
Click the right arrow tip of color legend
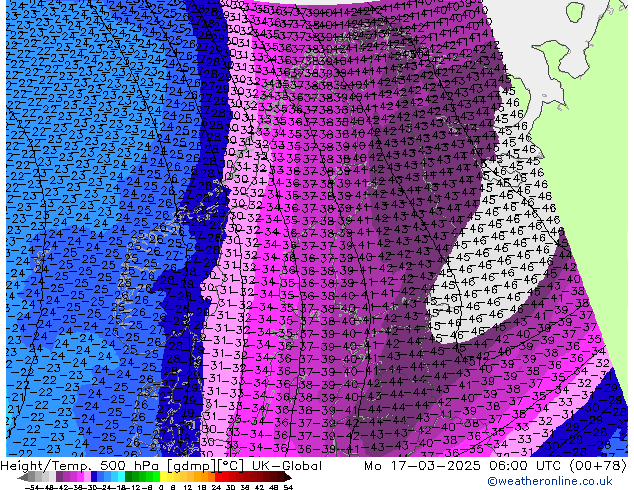click(x=290, y=478)
